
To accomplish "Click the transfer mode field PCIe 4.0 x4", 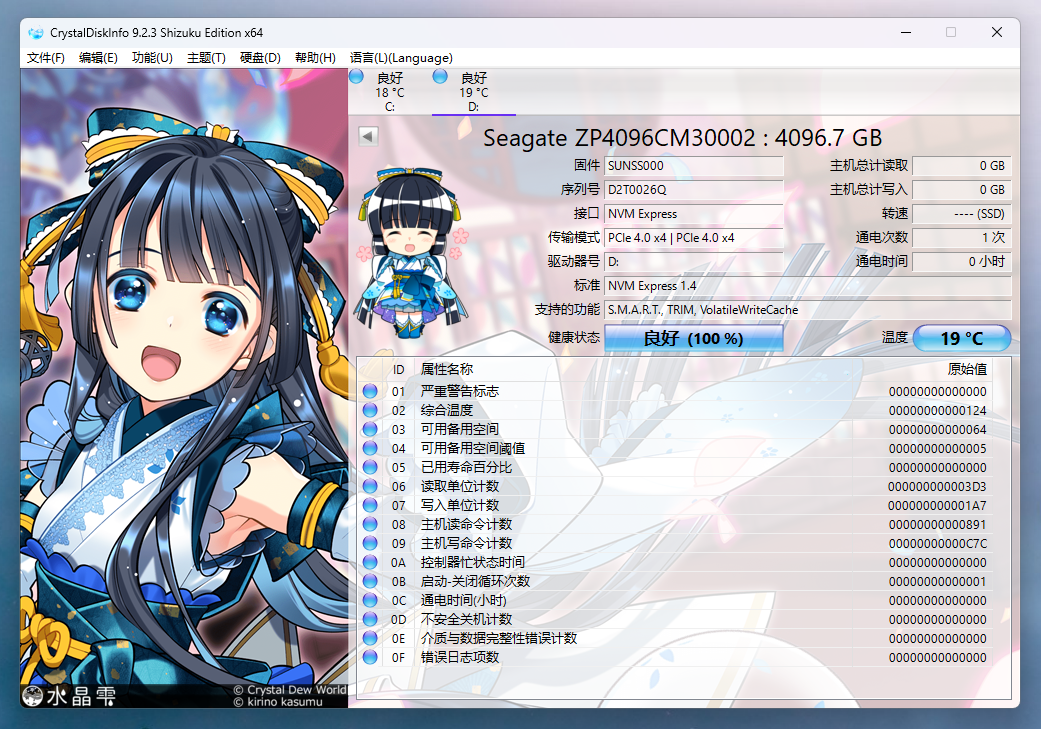I will click(x=694, y=238).
